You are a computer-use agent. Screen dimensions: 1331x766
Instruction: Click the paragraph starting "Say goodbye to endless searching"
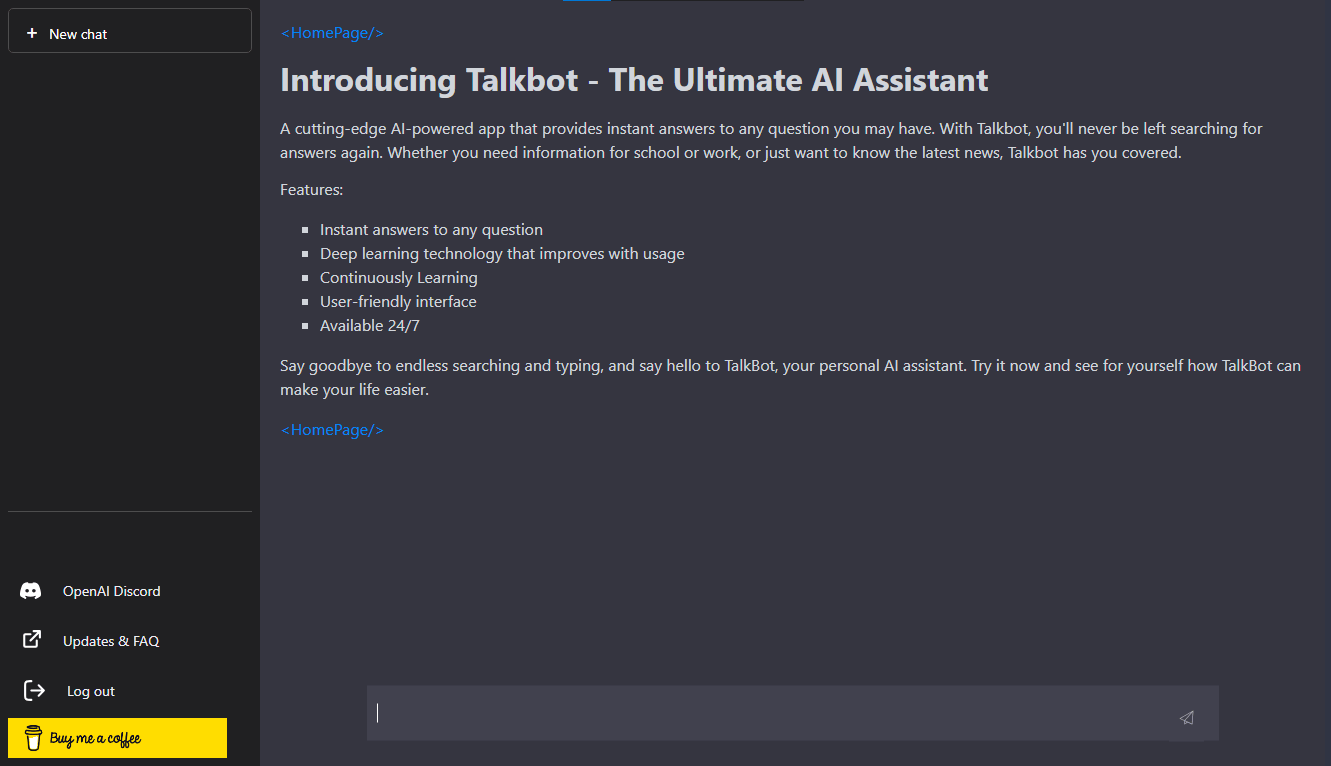[790, 378]
